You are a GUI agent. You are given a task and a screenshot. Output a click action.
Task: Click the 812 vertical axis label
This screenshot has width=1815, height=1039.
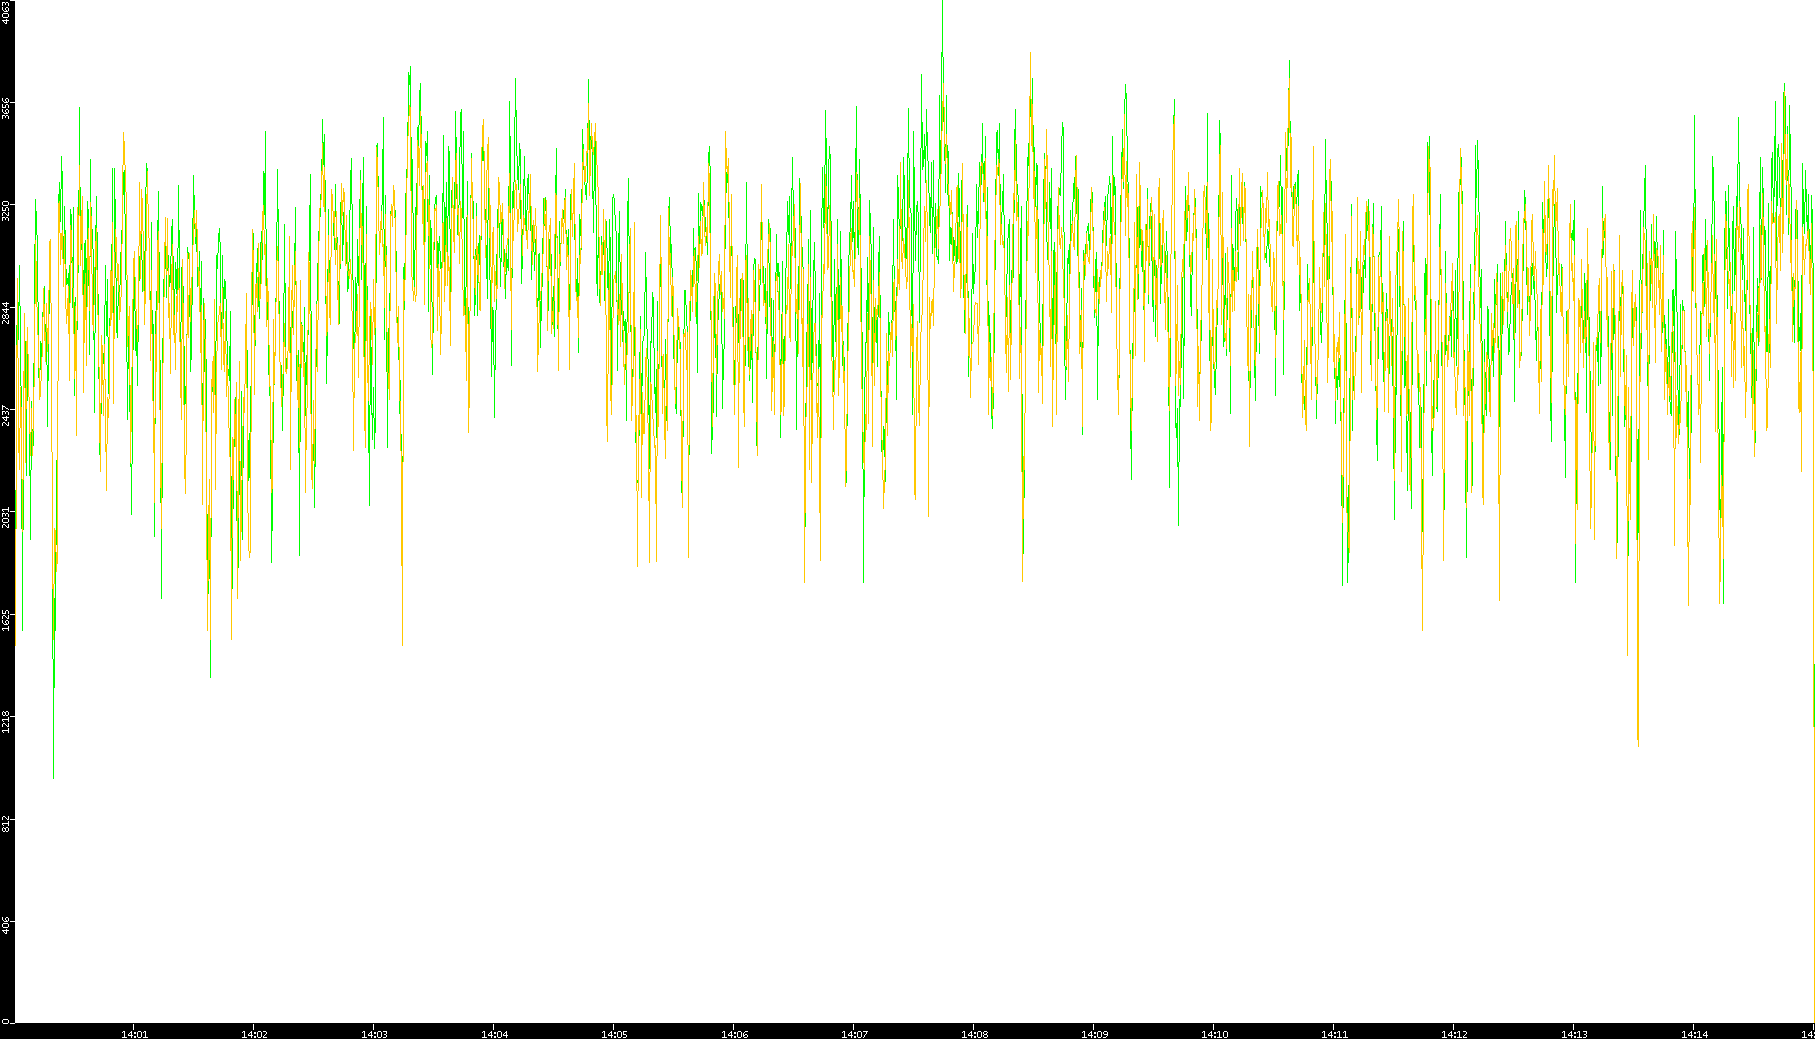click(x=6, y=823)
